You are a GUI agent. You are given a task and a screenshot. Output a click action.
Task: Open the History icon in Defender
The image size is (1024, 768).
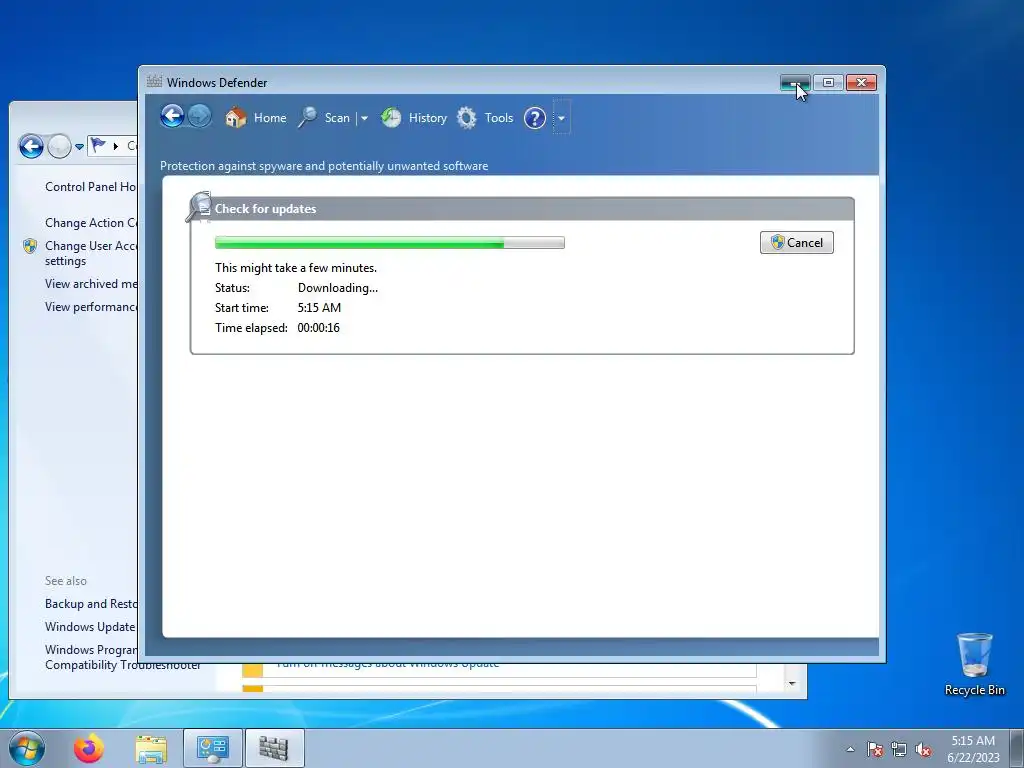click(x=391, y=118)
